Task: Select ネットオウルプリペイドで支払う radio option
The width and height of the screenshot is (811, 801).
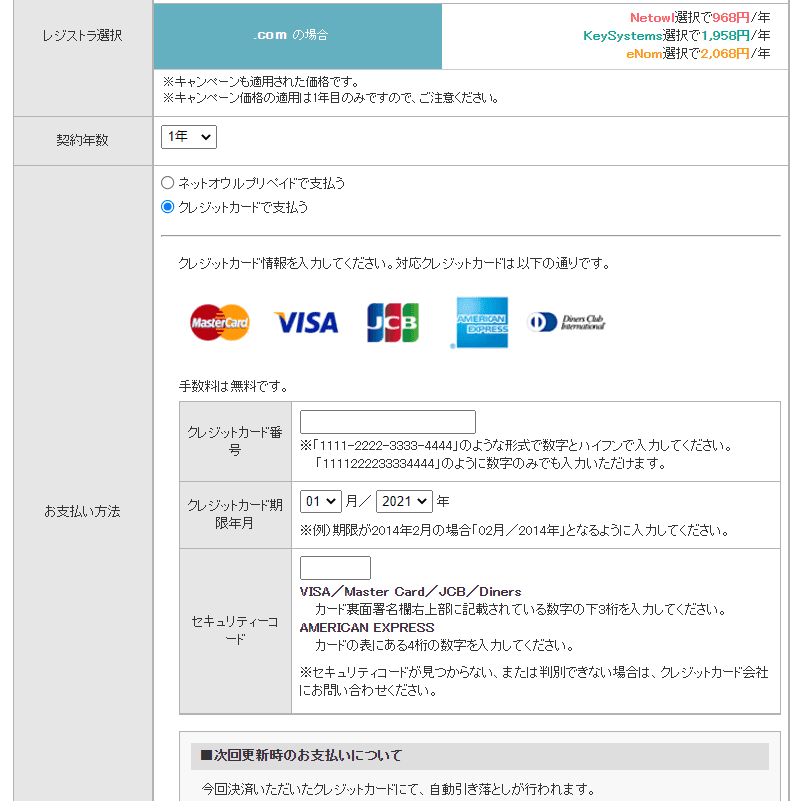Action: click(x=168, y=183)
